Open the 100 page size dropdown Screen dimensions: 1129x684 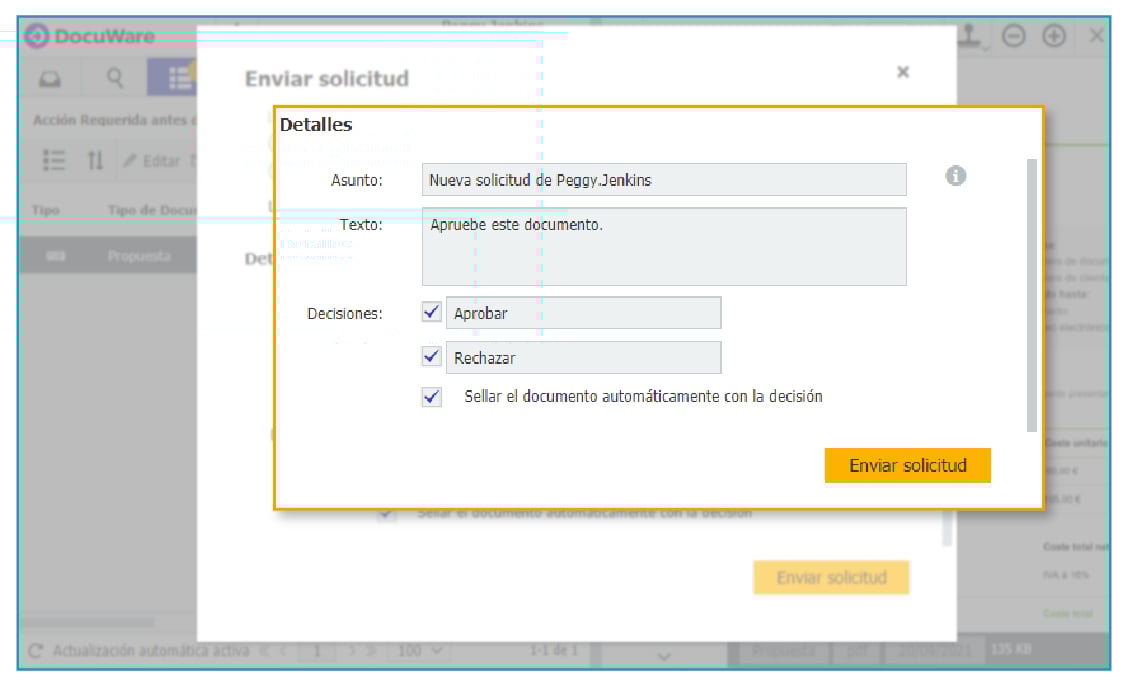[x=421, y=651]
